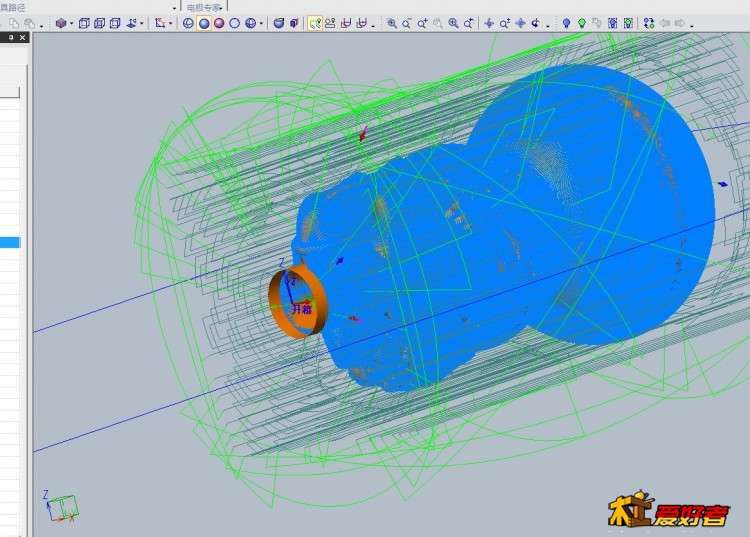Pin the left side panel
The image size is (750, 537).
coord(11,37)
